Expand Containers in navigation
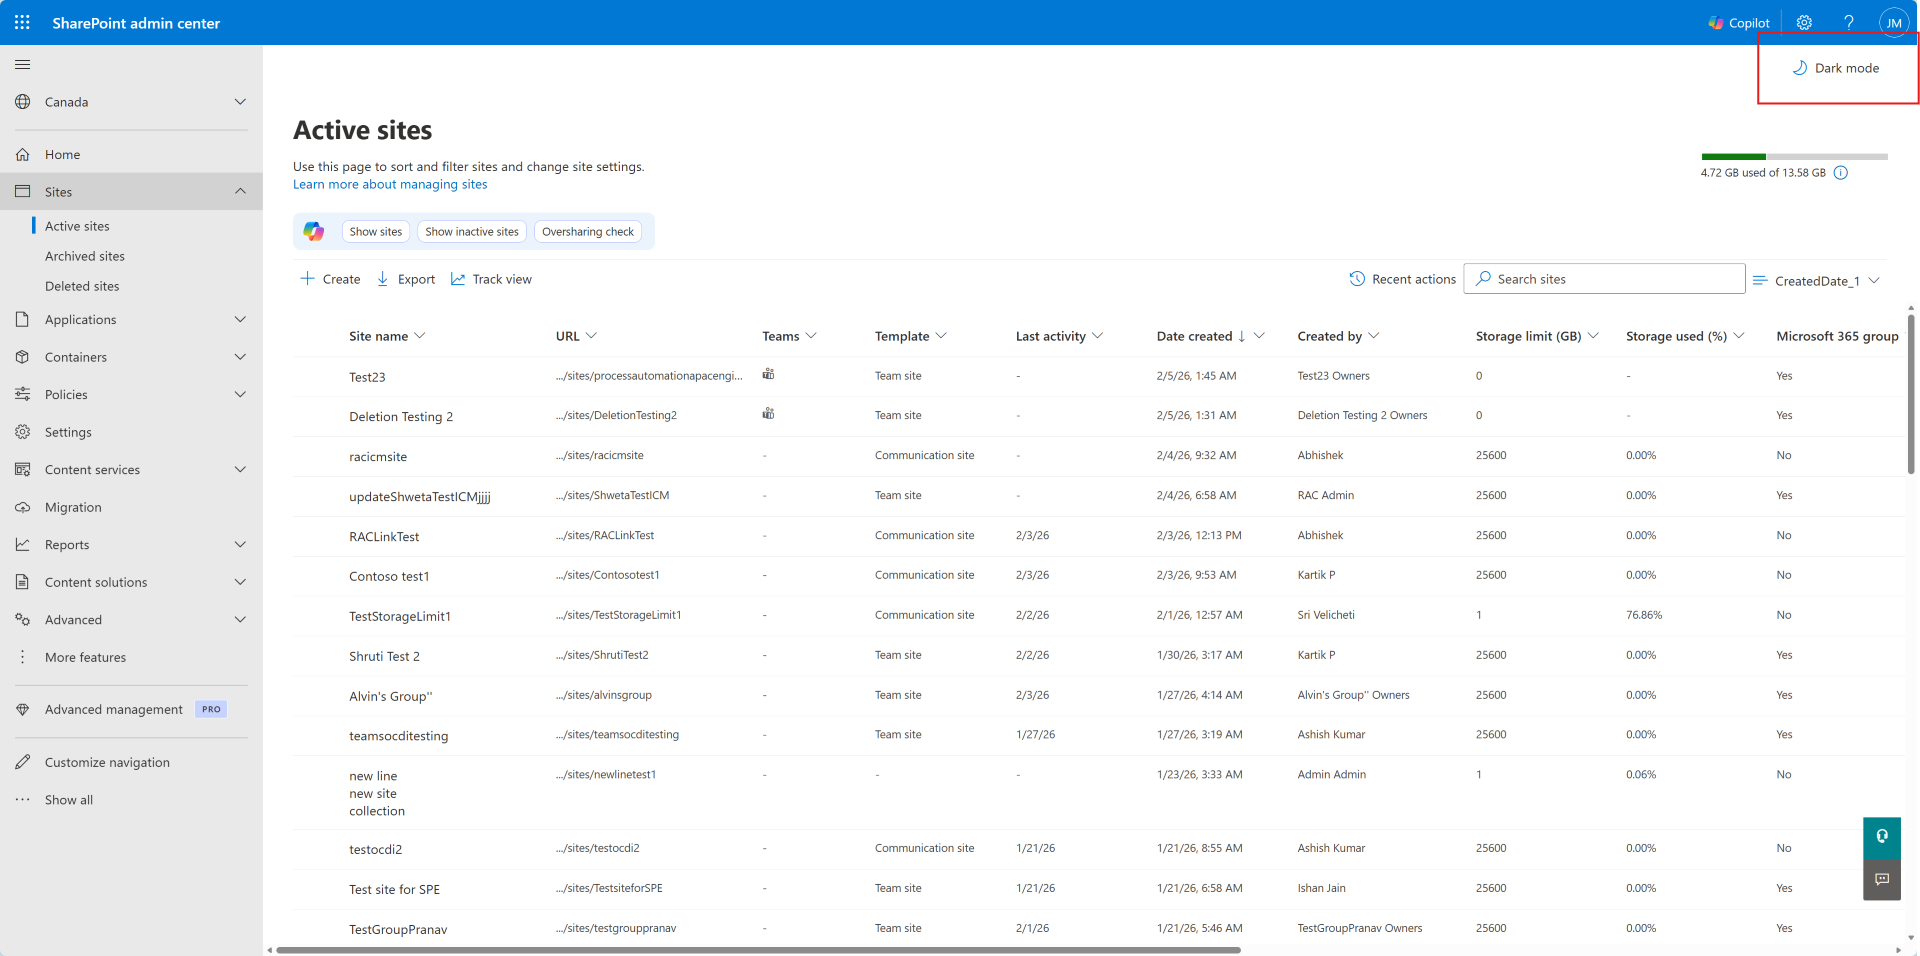 pyautogui.click(x=131, y=357)
